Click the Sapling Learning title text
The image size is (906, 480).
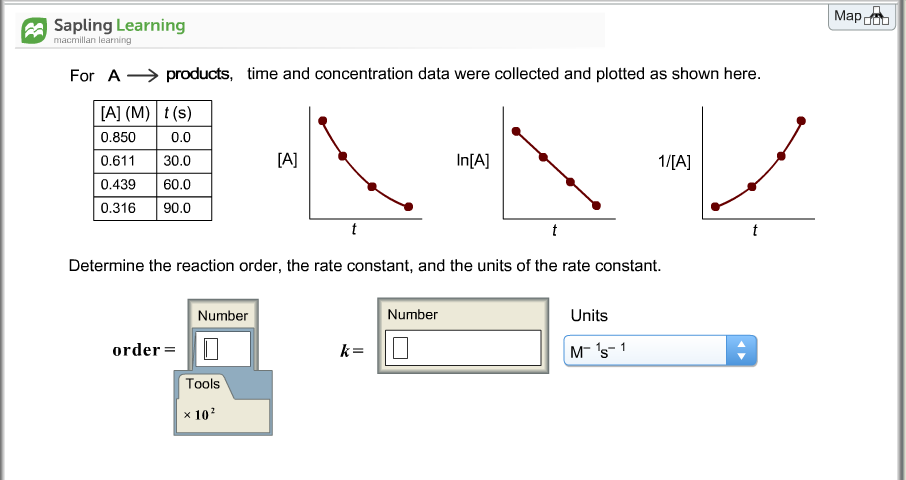(x=120, y=25)
